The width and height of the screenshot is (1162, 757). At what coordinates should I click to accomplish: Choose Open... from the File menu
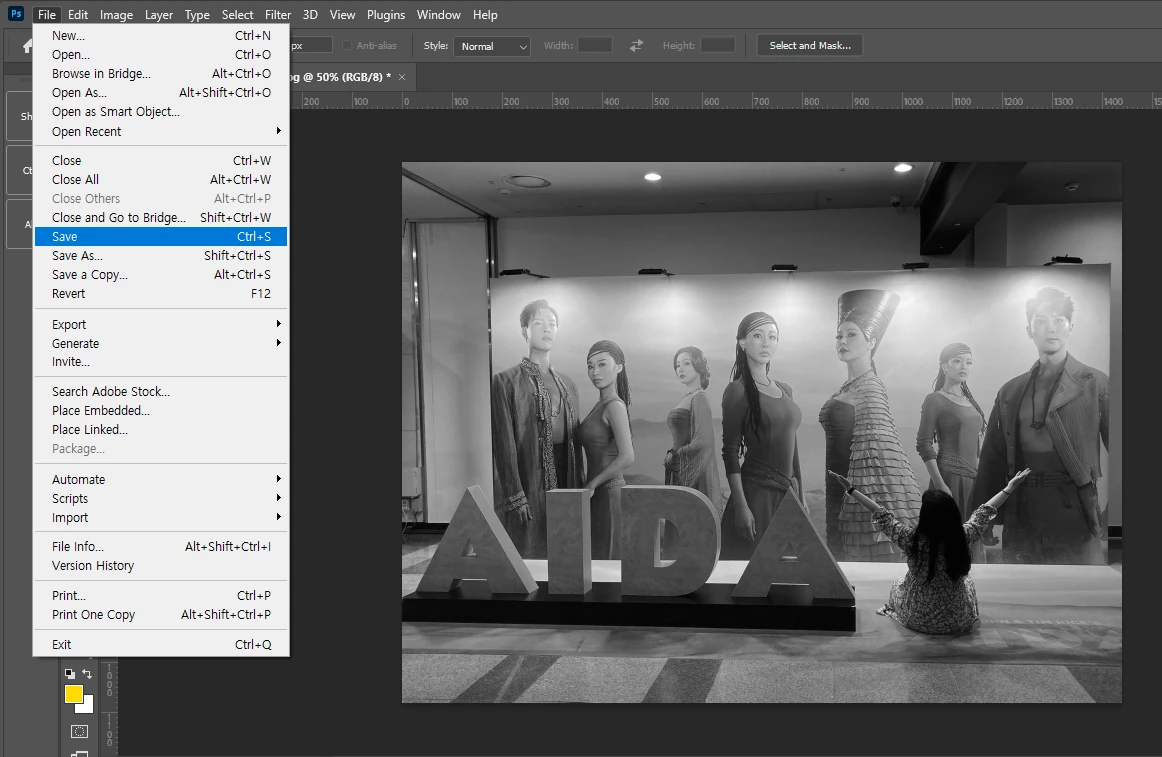pos(161,54)
